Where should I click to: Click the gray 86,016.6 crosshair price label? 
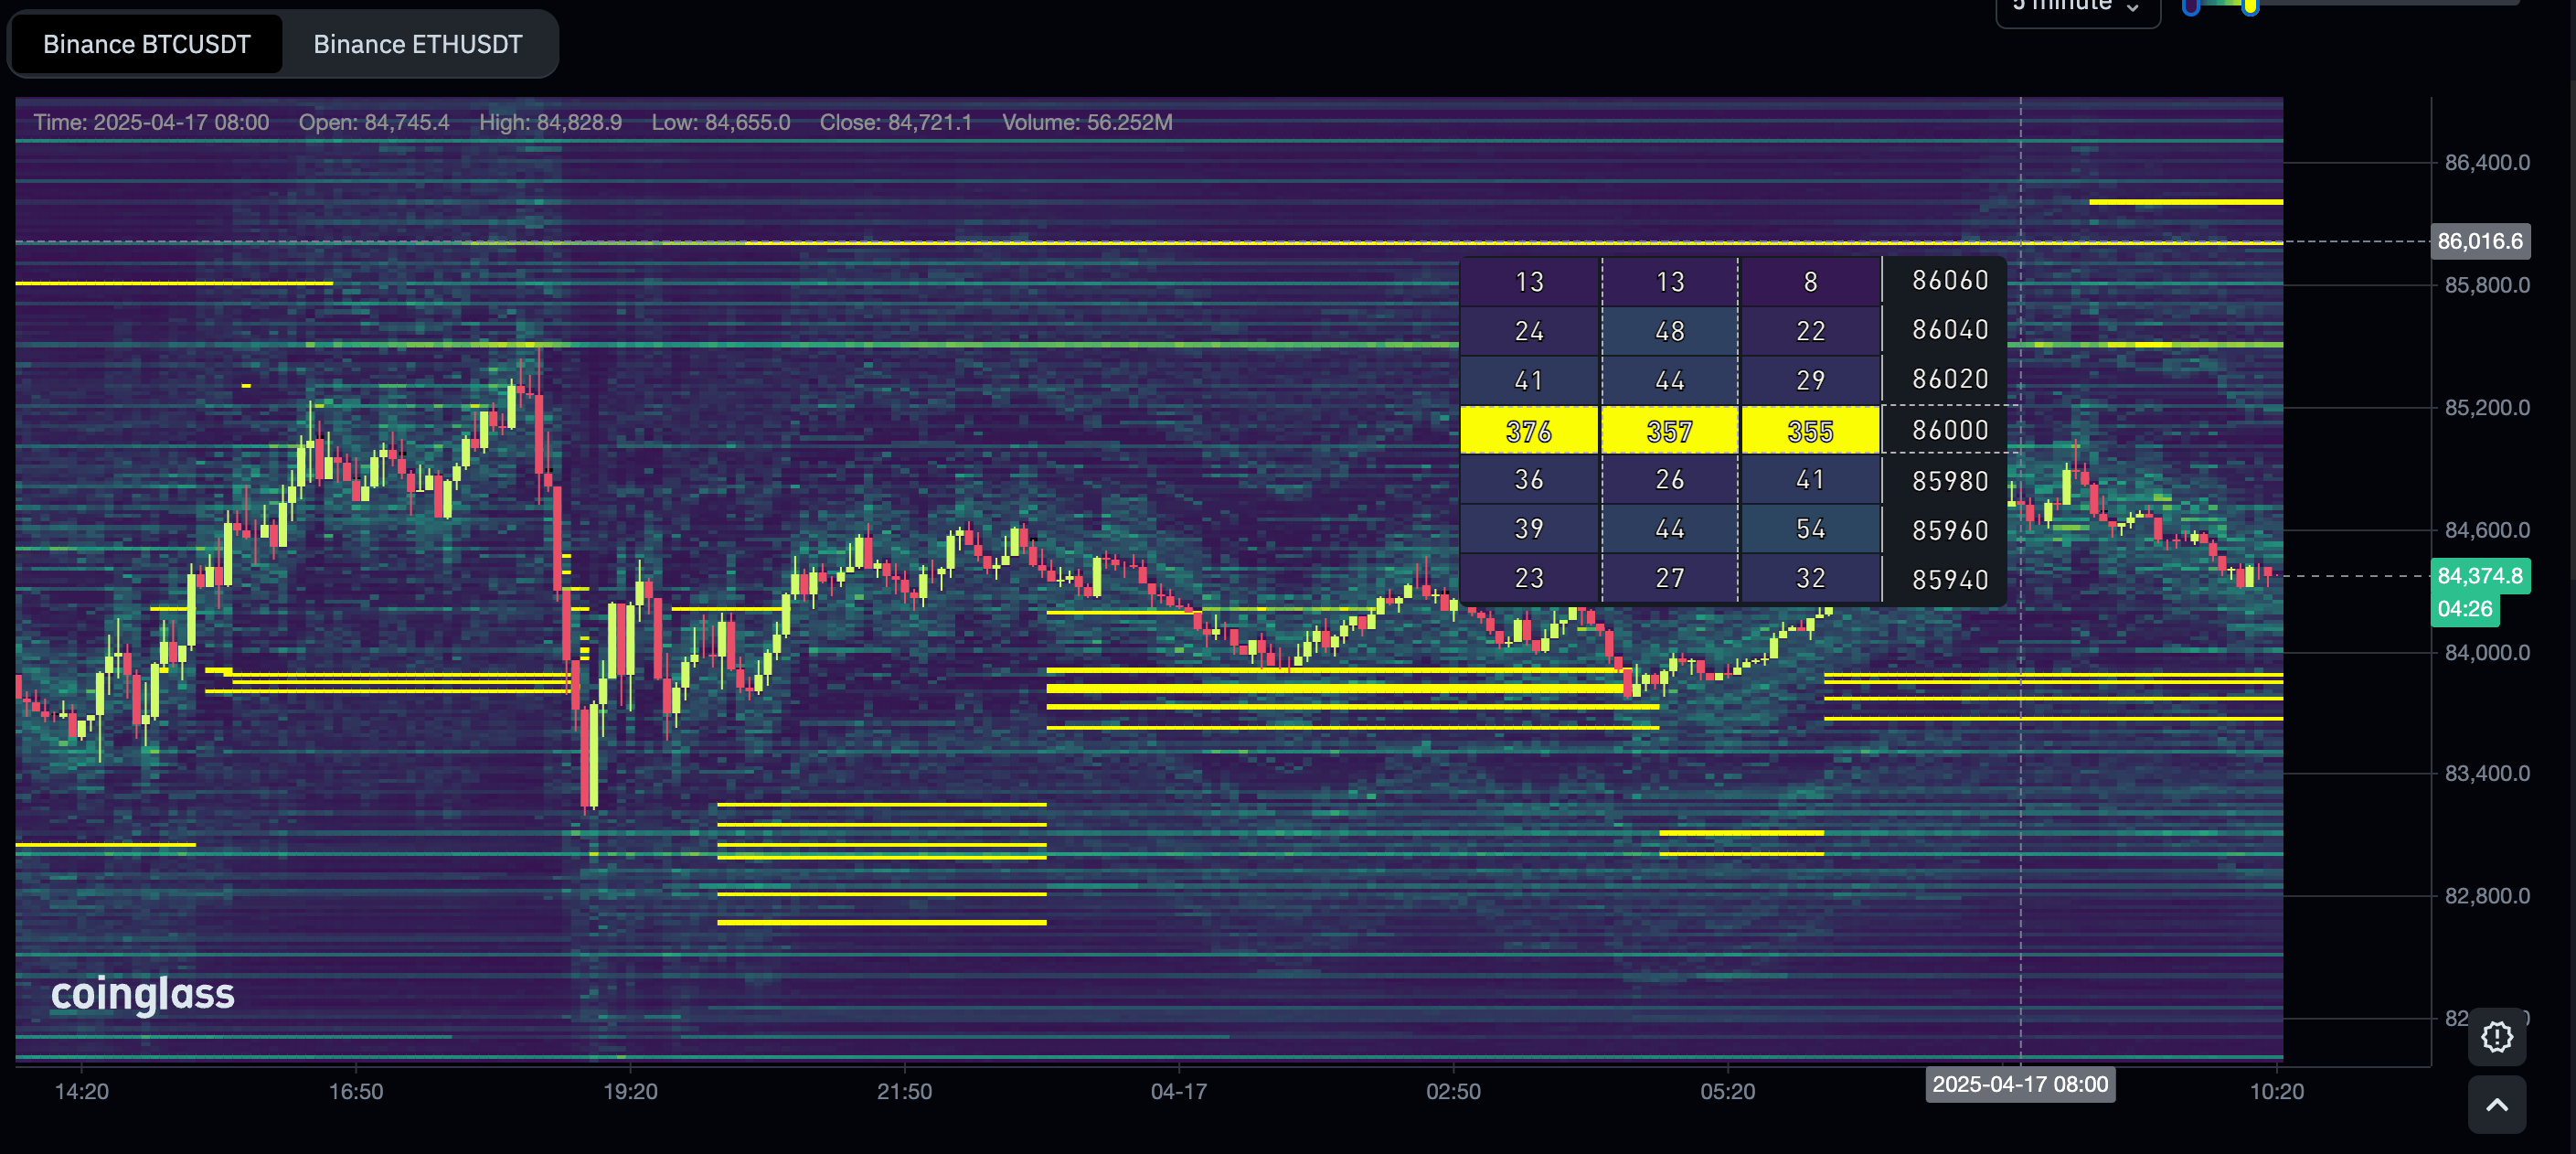[x=2479, y=241]
